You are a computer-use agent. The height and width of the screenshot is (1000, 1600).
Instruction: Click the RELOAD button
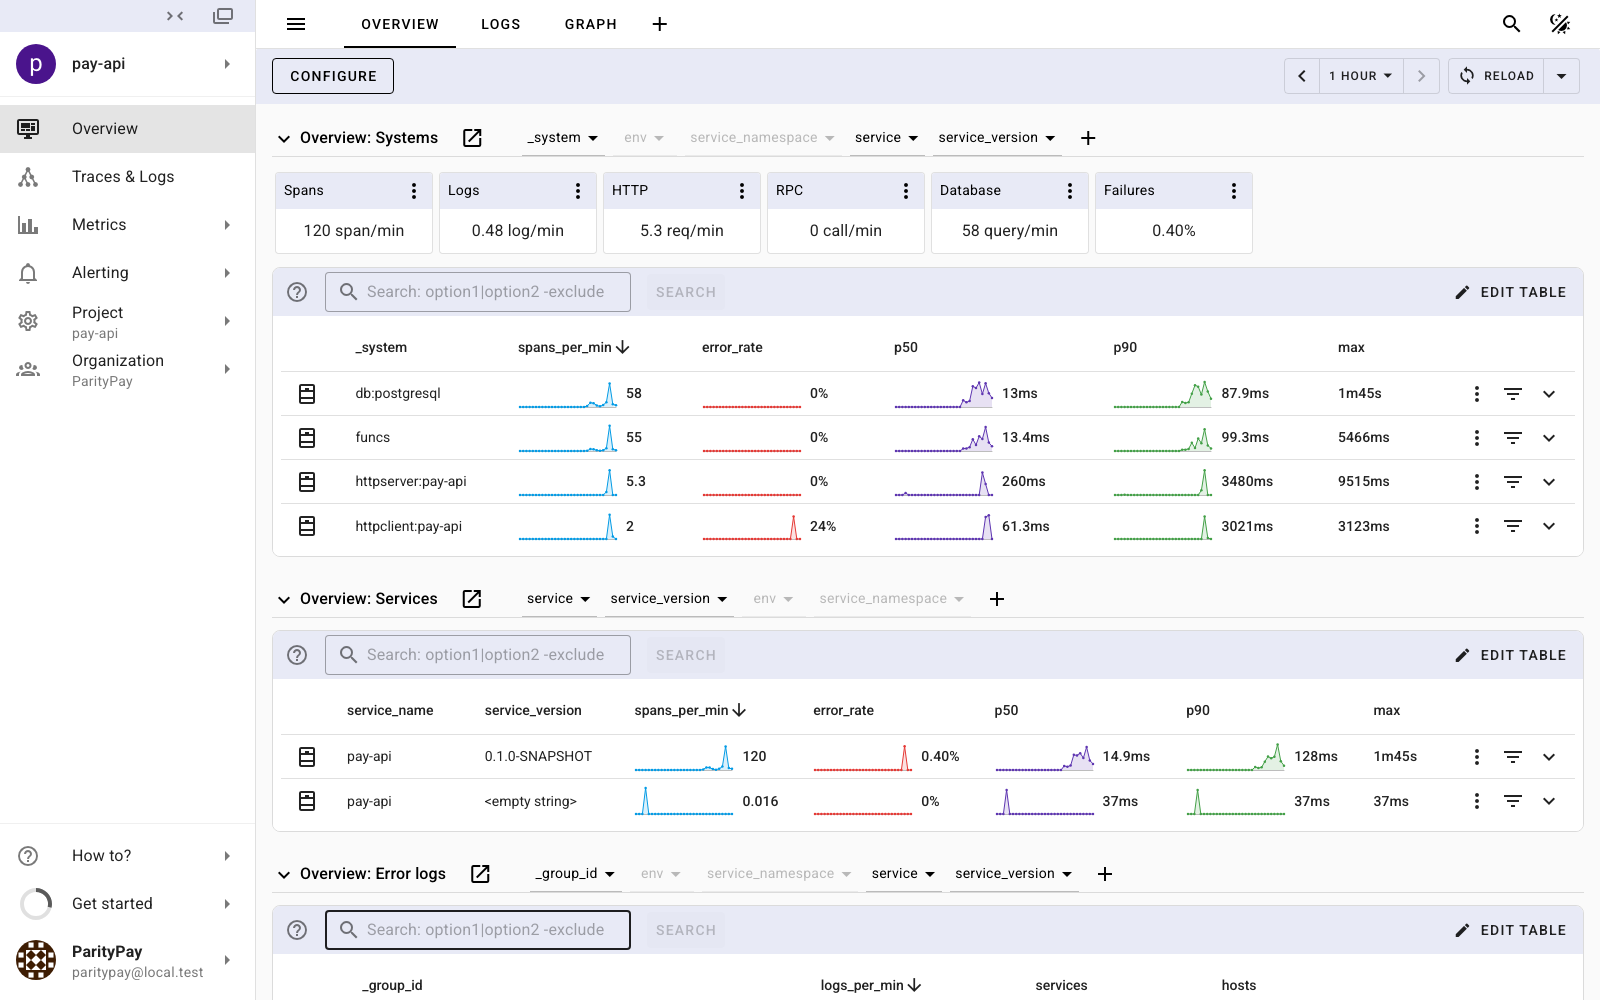tap(1496, 76)
